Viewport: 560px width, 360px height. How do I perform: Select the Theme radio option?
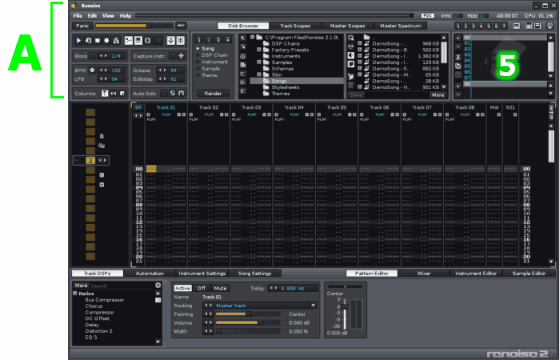(207, 75)
